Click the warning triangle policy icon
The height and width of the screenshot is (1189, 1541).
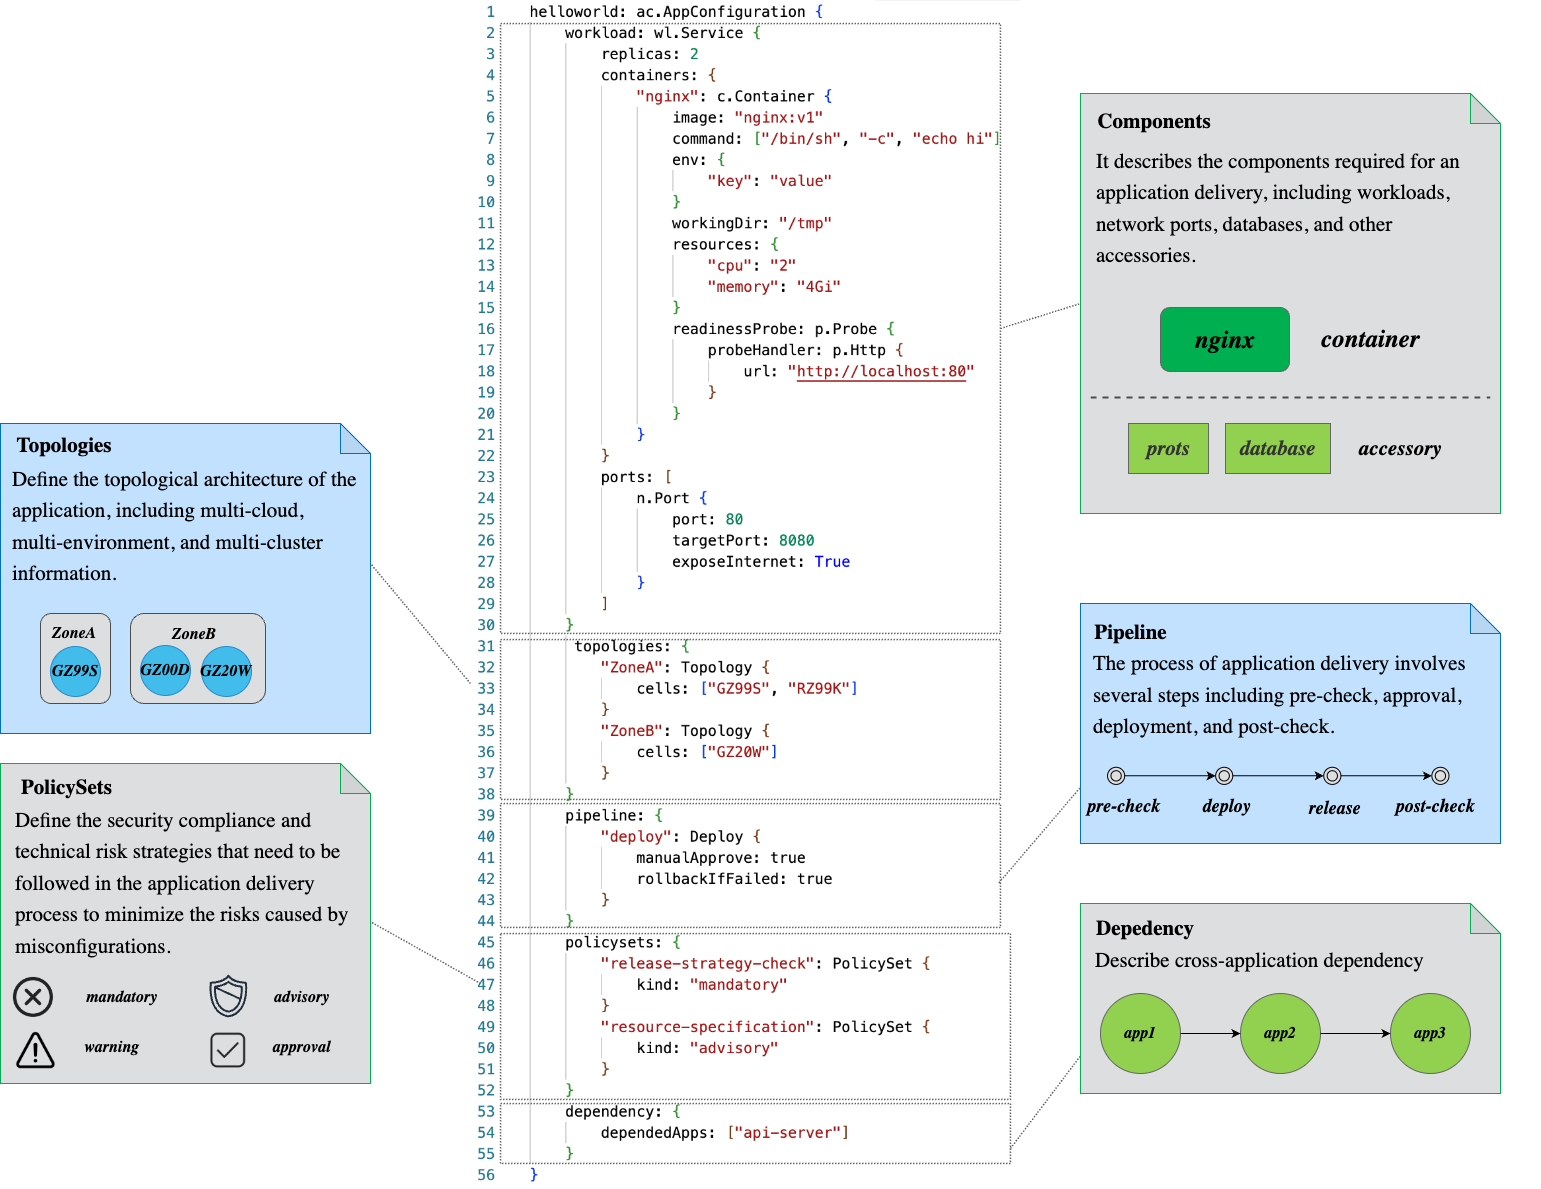tap(35, 1049)
